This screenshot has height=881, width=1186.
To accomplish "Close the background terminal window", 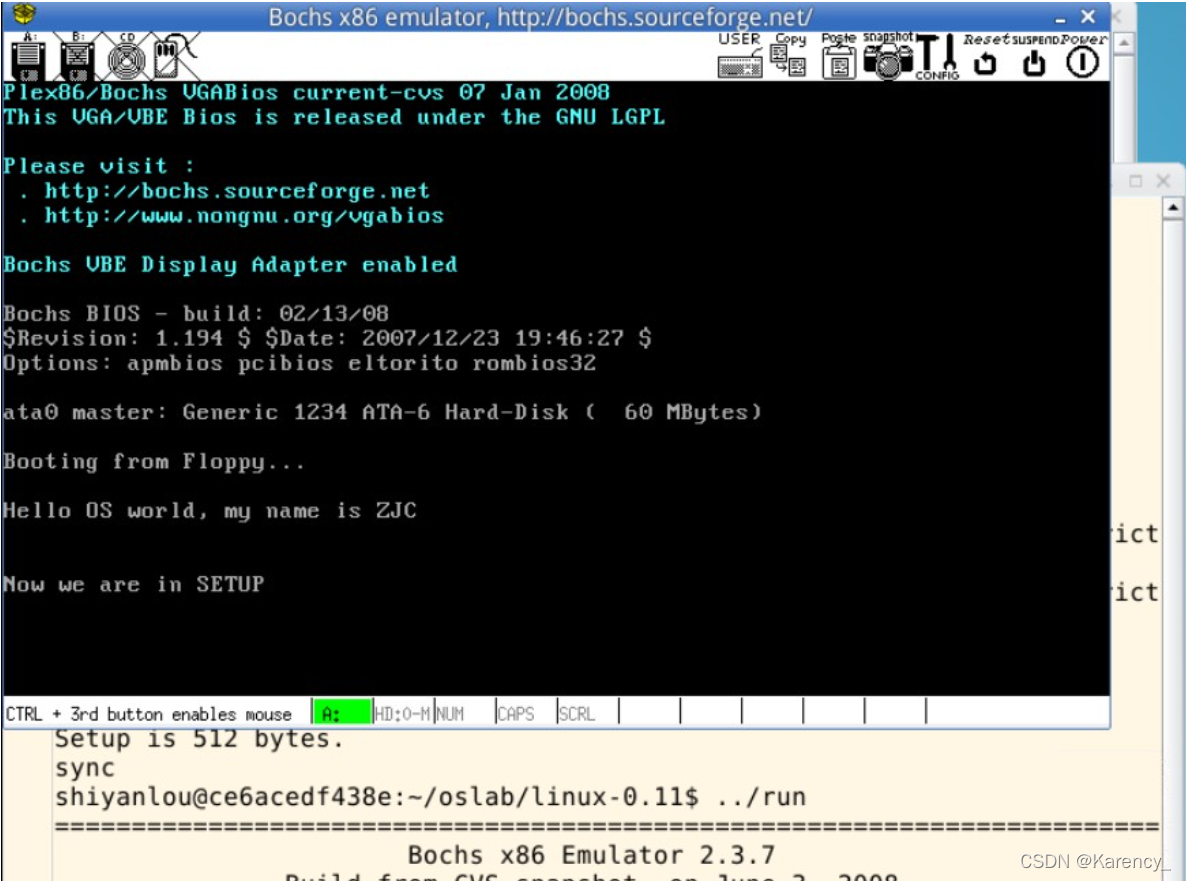I will (x=1163, y=181).
